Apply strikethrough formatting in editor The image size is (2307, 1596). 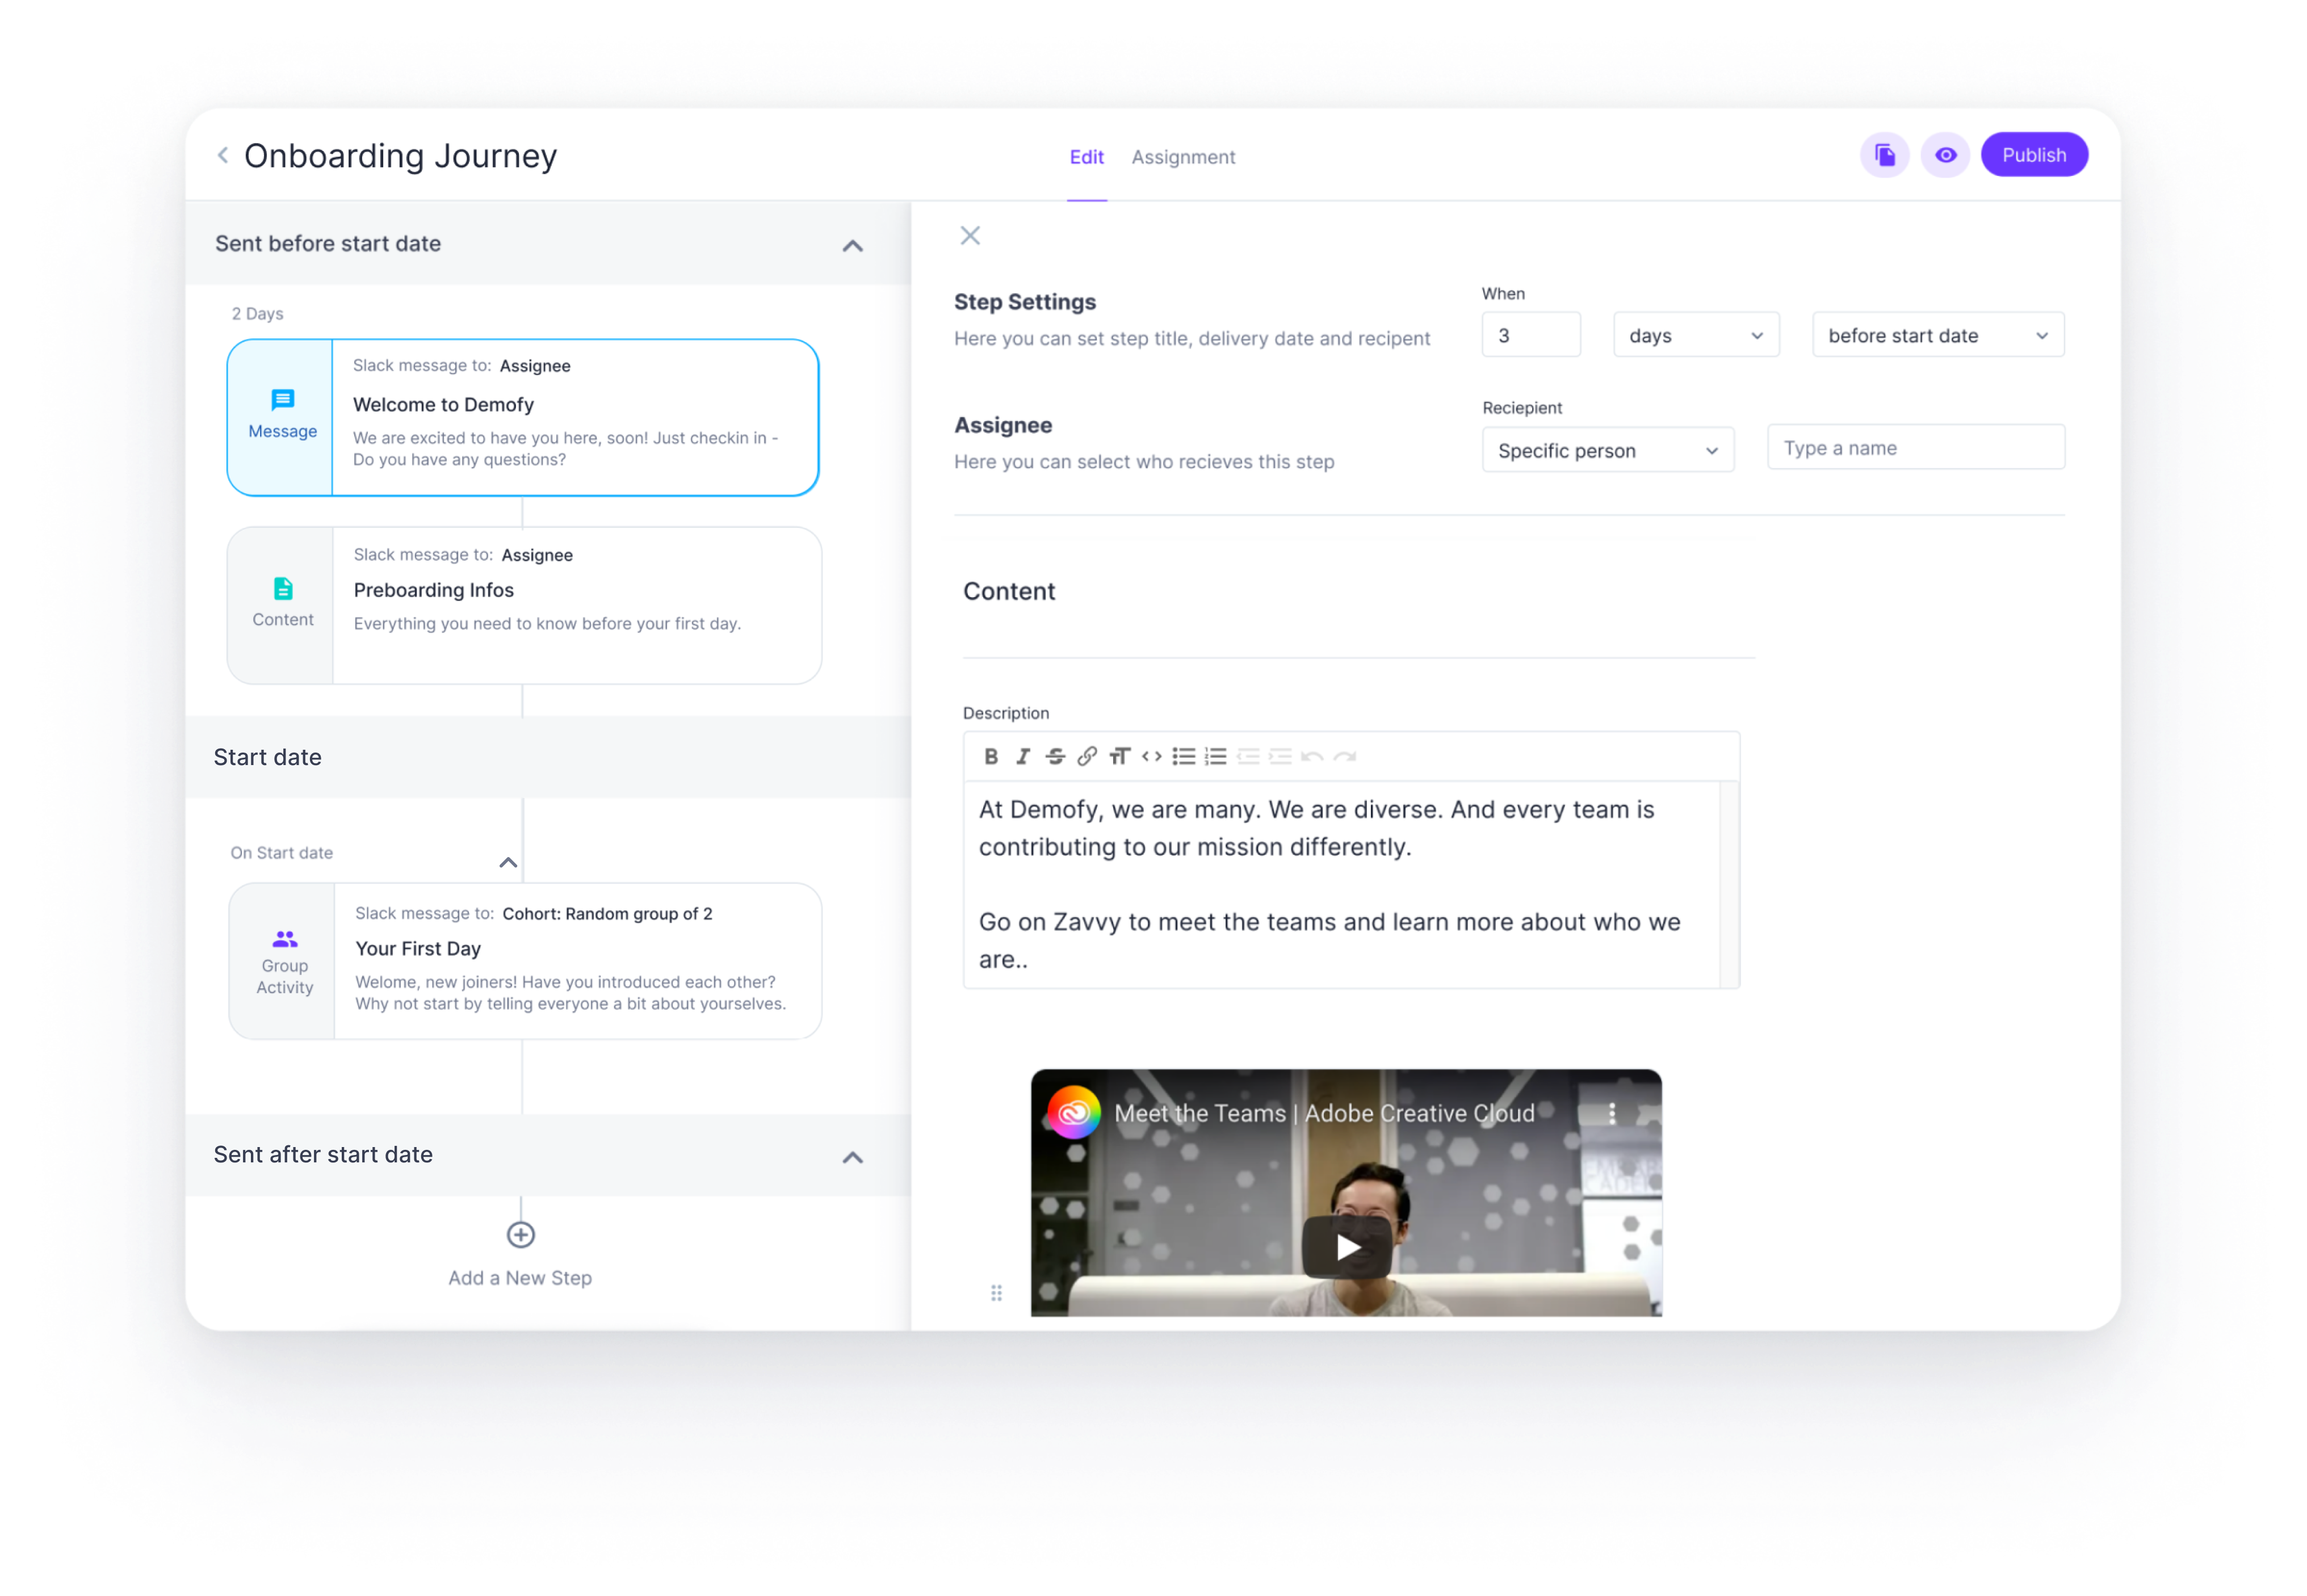[x=1054, y=756]
